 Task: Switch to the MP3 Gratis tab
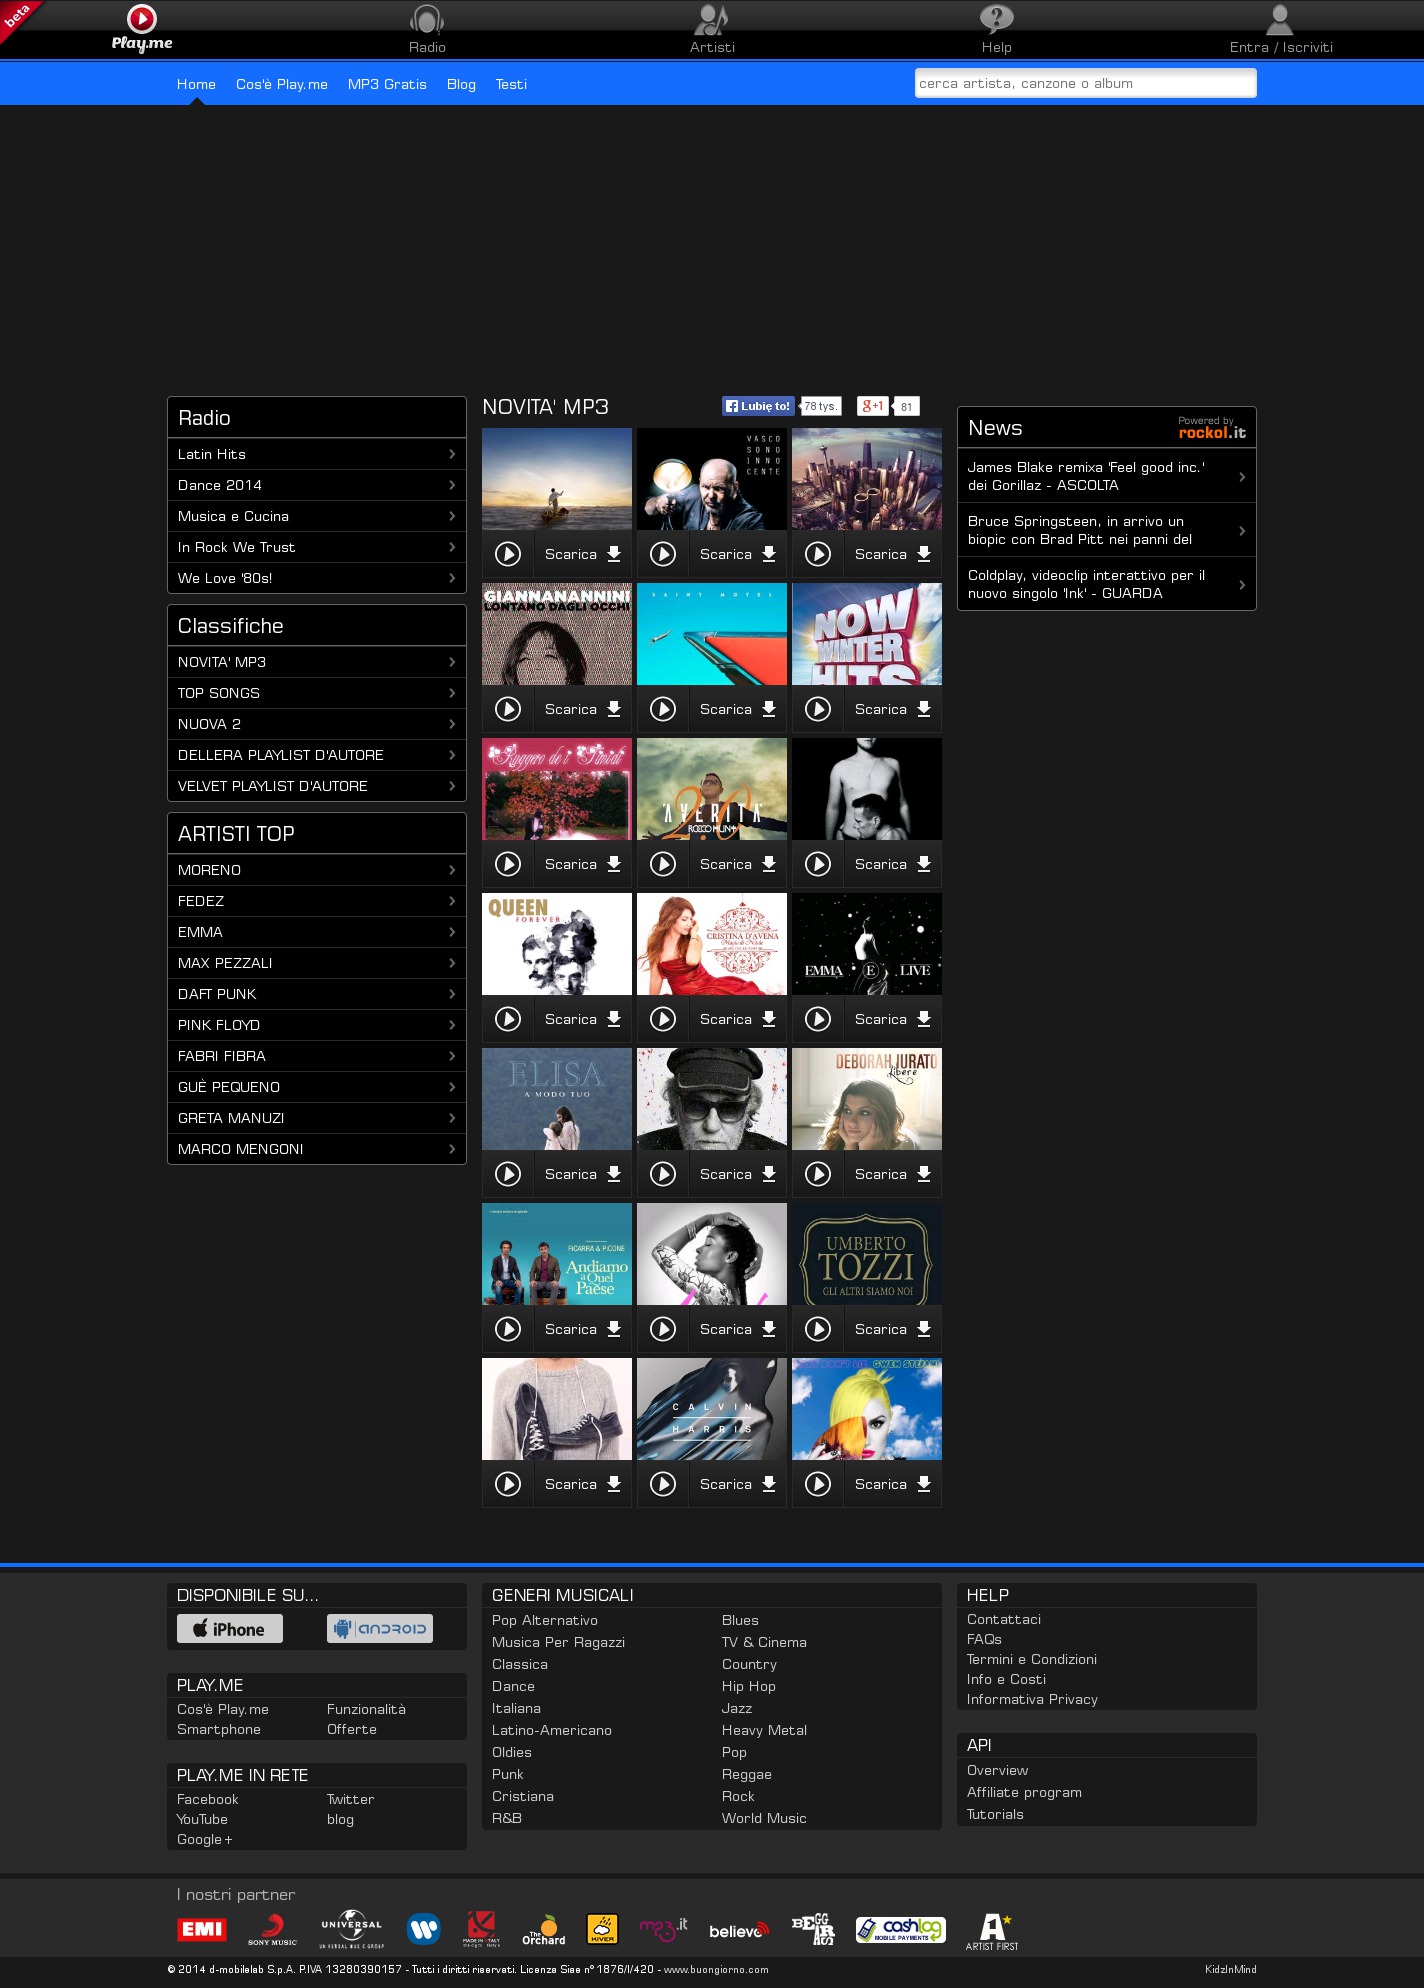coord(387,84)
